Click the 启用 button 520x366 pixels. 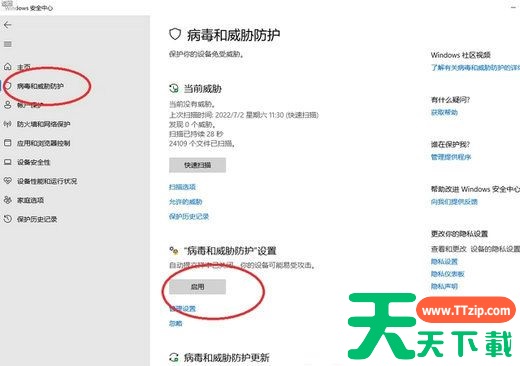[197, 287]
